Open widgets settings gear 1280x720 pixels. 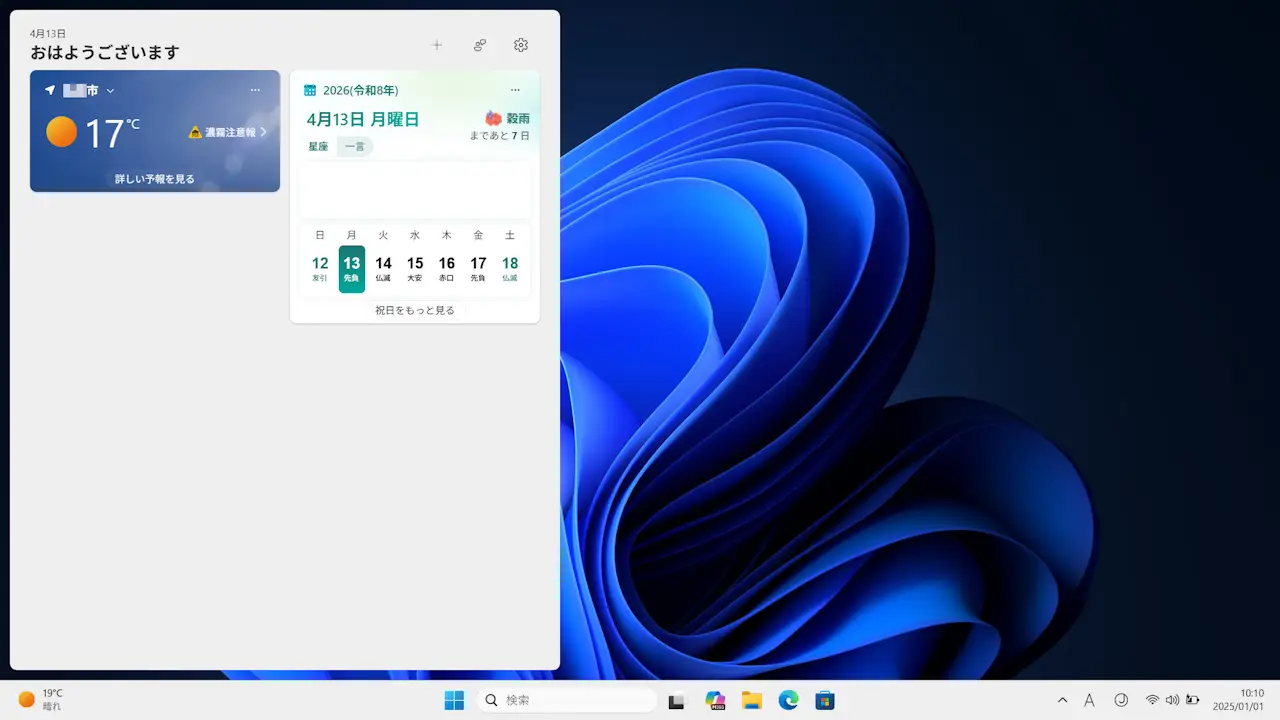521,45
